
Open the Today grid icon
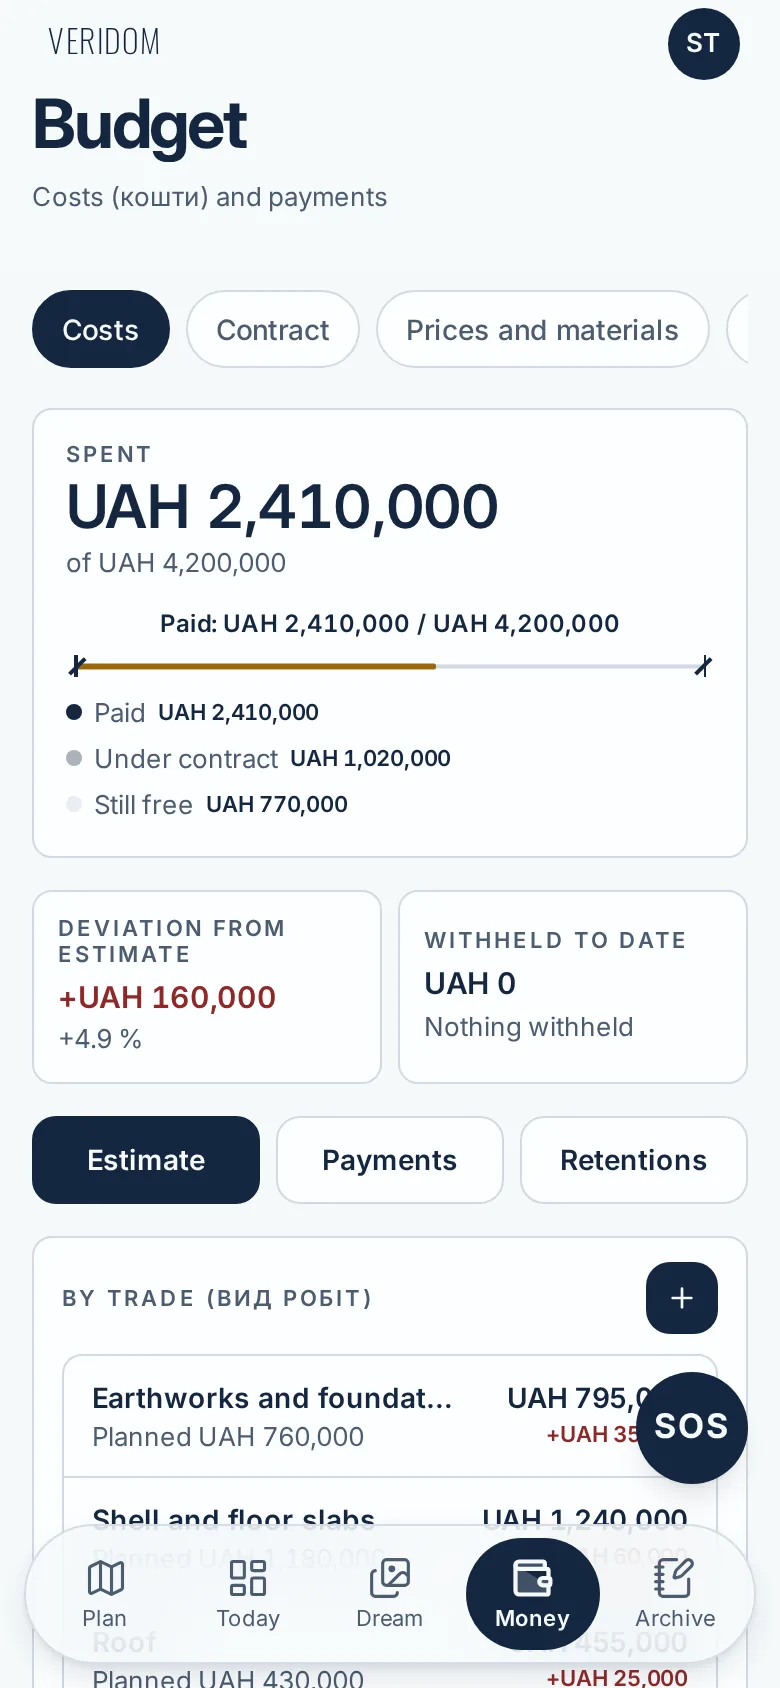click(x=248, y=1578)
